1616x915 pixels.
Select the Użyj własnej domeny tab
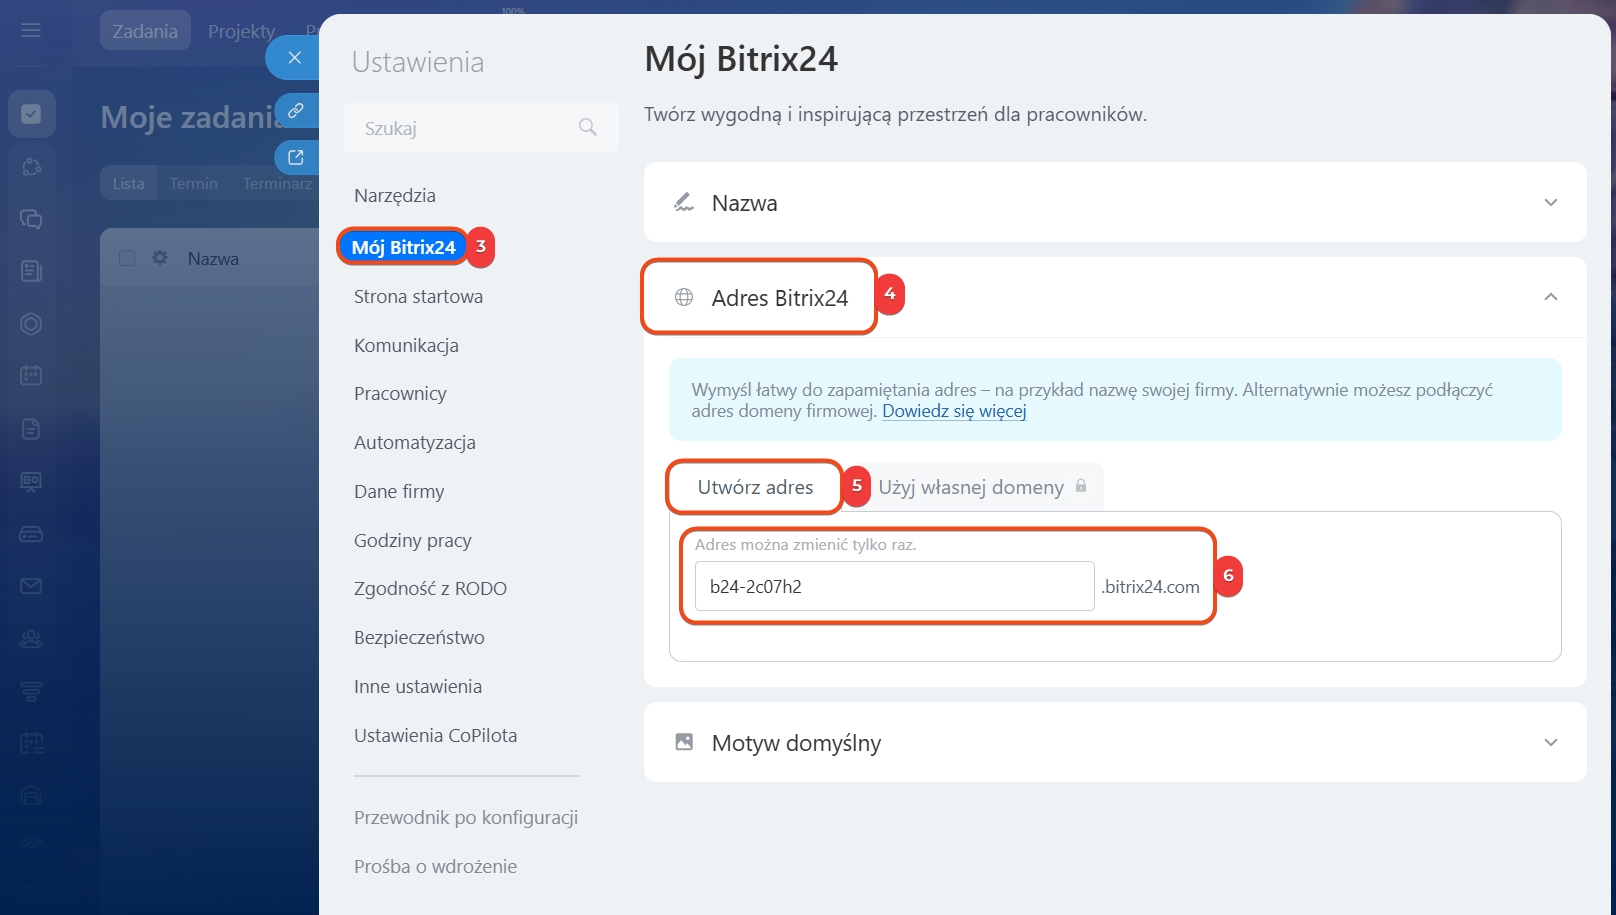(971, 487)
